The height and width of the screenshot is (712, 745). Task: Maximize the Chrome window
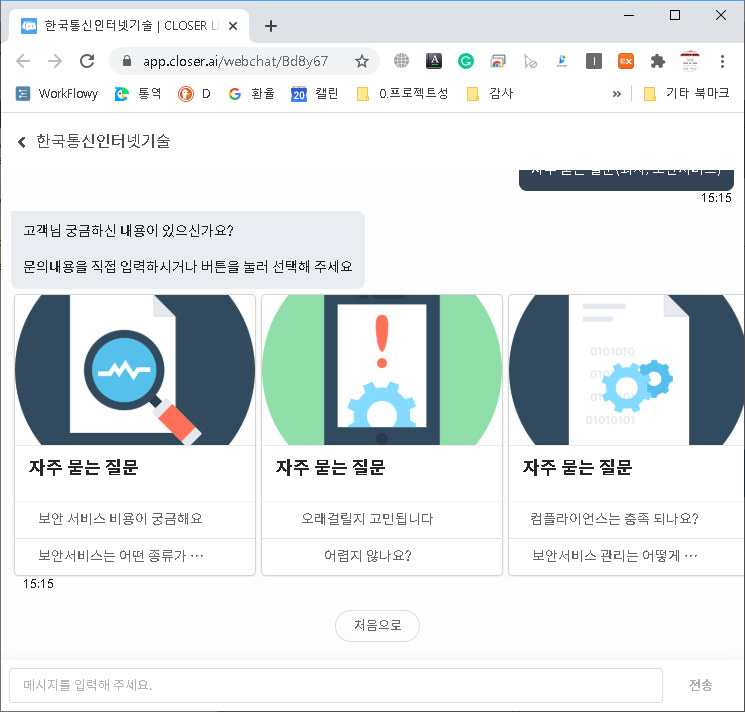point(675,15)
